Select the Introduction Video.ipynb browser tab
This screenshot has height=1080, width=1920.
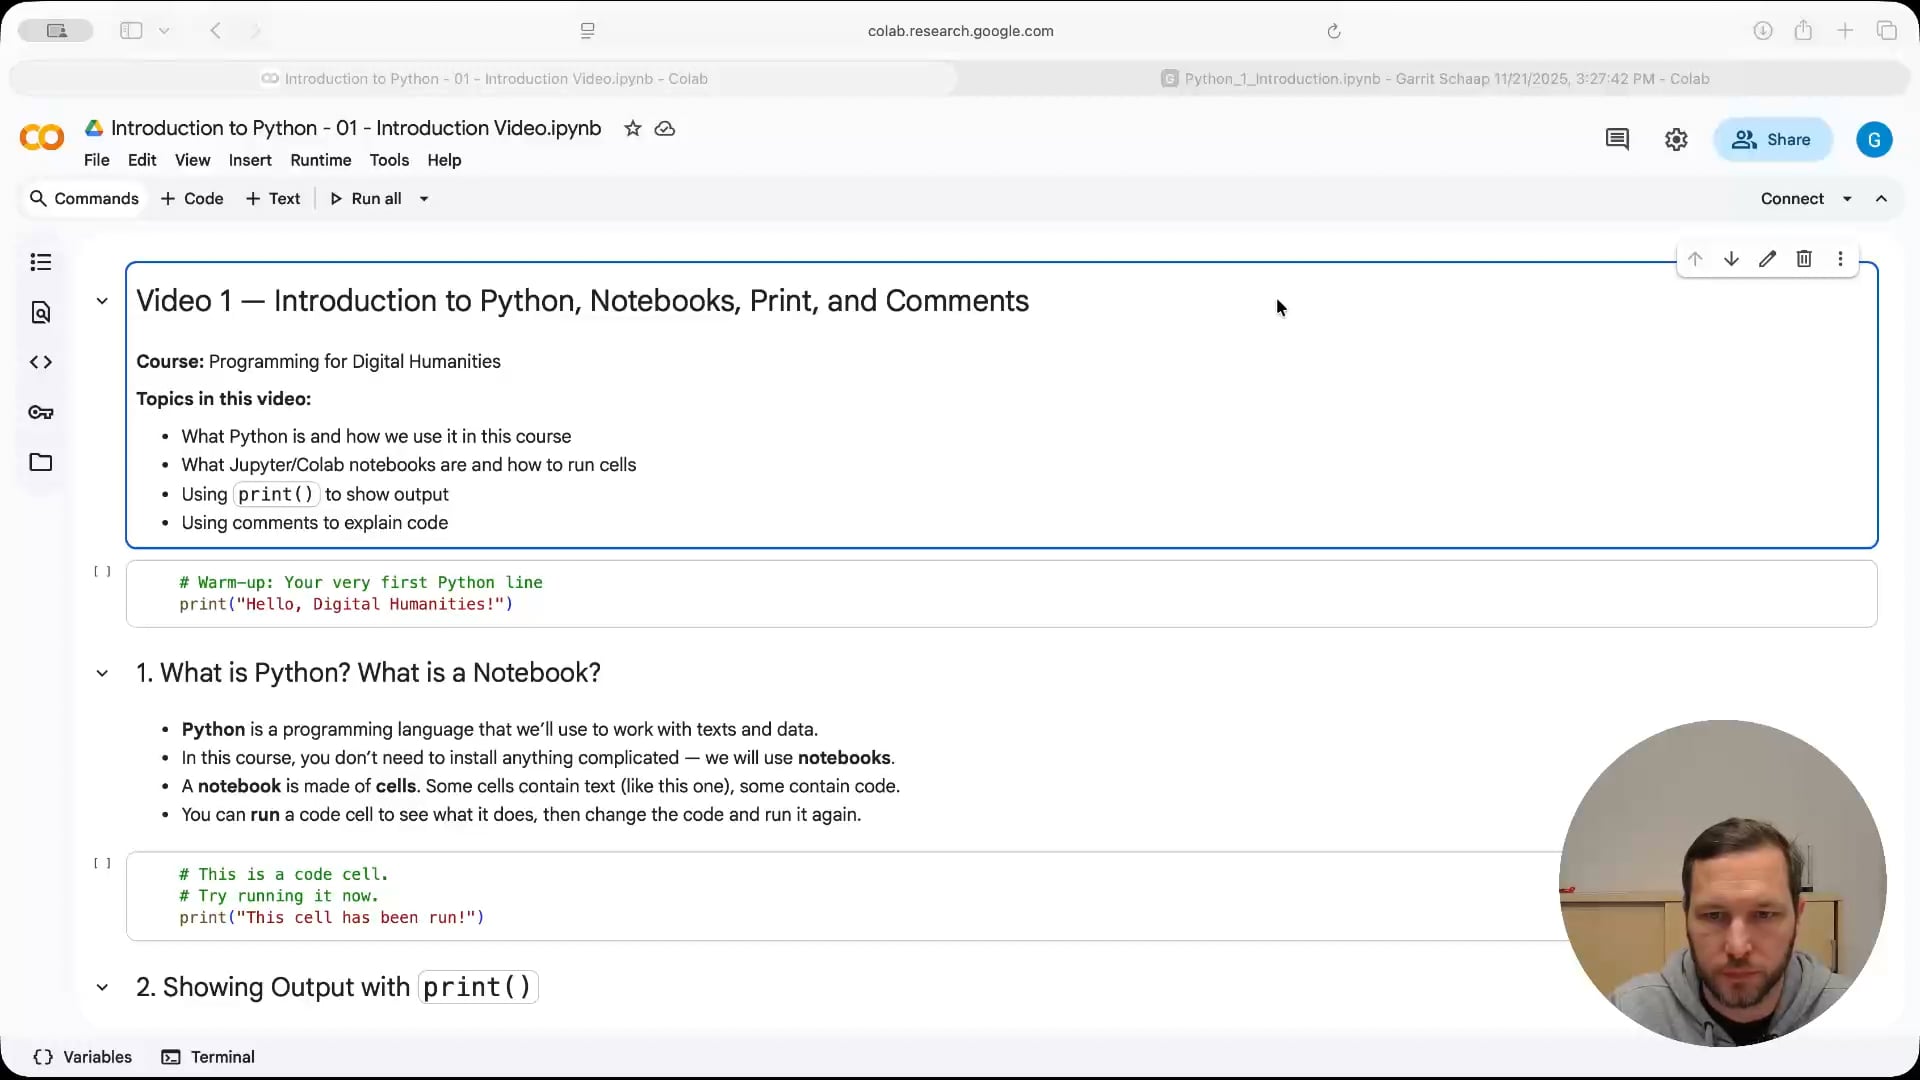coord(484,79)
